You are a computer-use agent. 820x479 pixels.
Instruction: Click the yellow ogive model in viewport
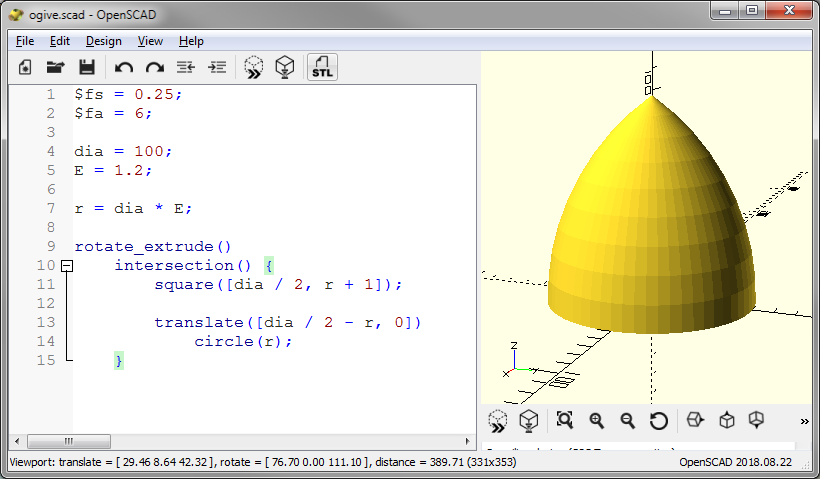[x=650, y=230]
